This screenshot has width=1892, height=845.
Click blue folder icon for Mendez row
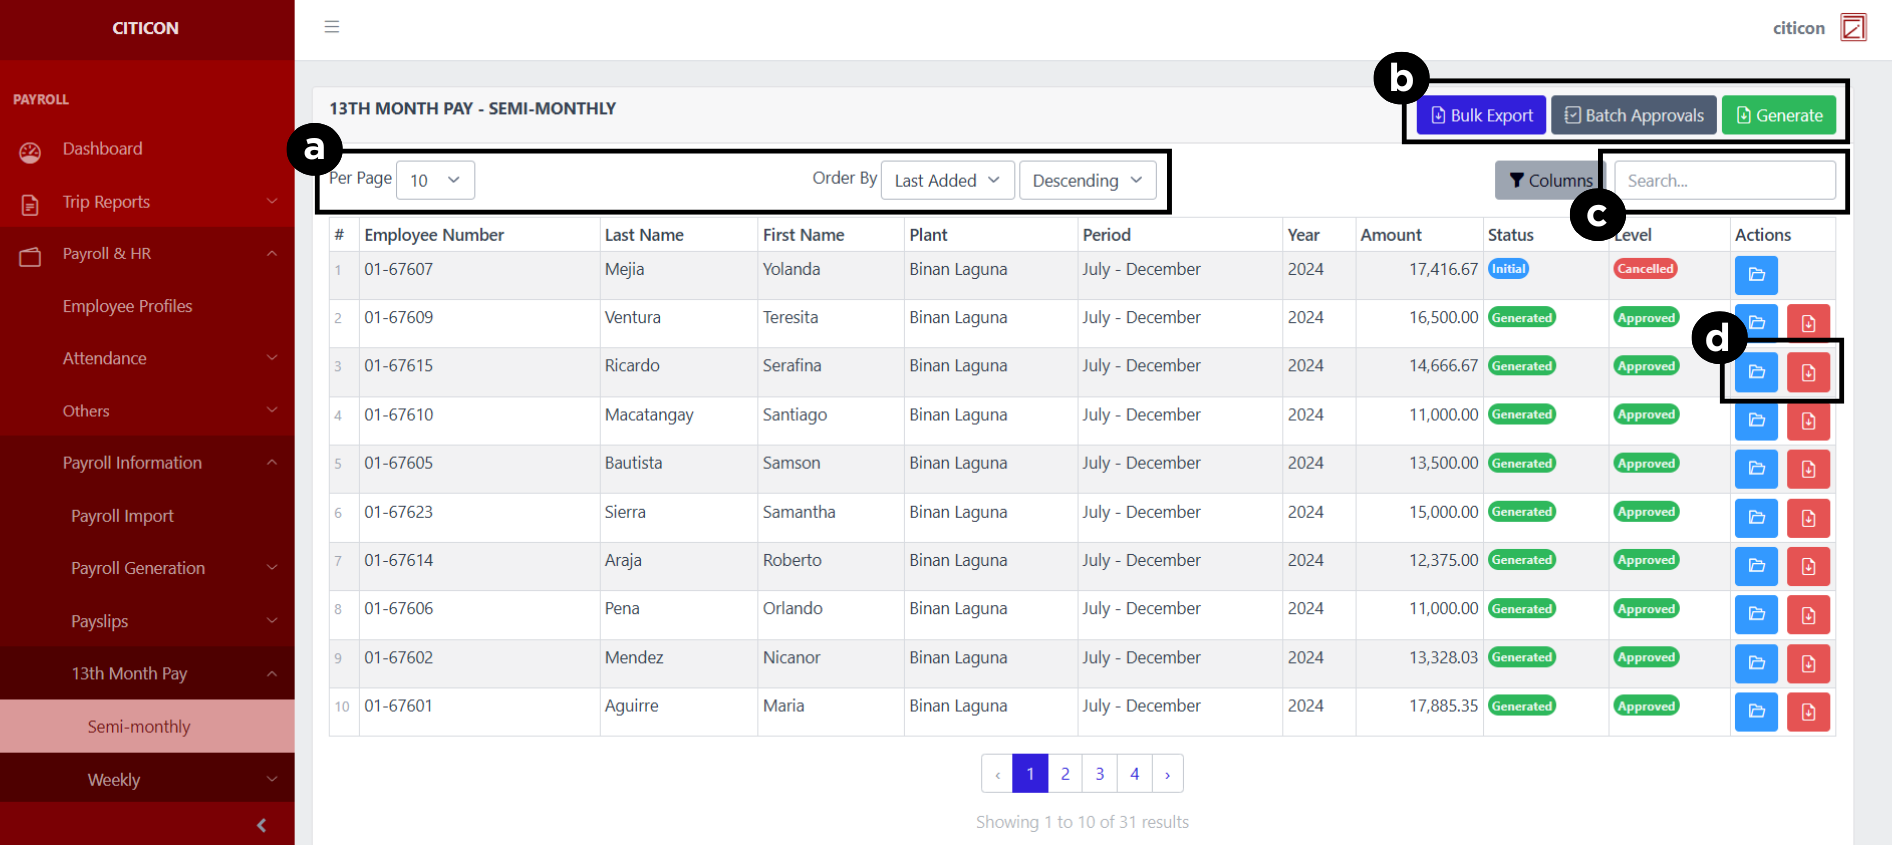(x=1755, y=663)
